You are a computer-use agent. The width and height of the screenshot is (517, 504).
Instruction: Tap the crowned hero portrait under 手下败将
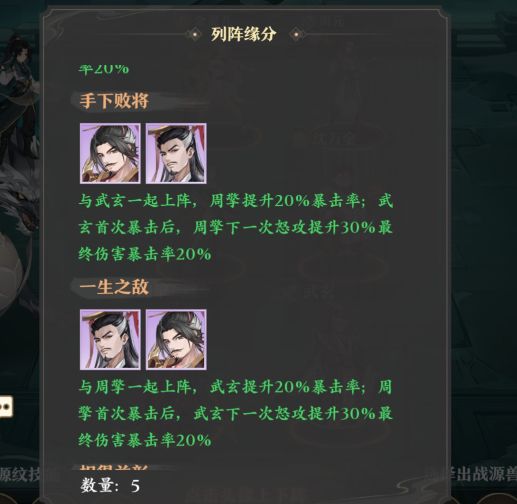pyautogui.click(x=176, y=153)
